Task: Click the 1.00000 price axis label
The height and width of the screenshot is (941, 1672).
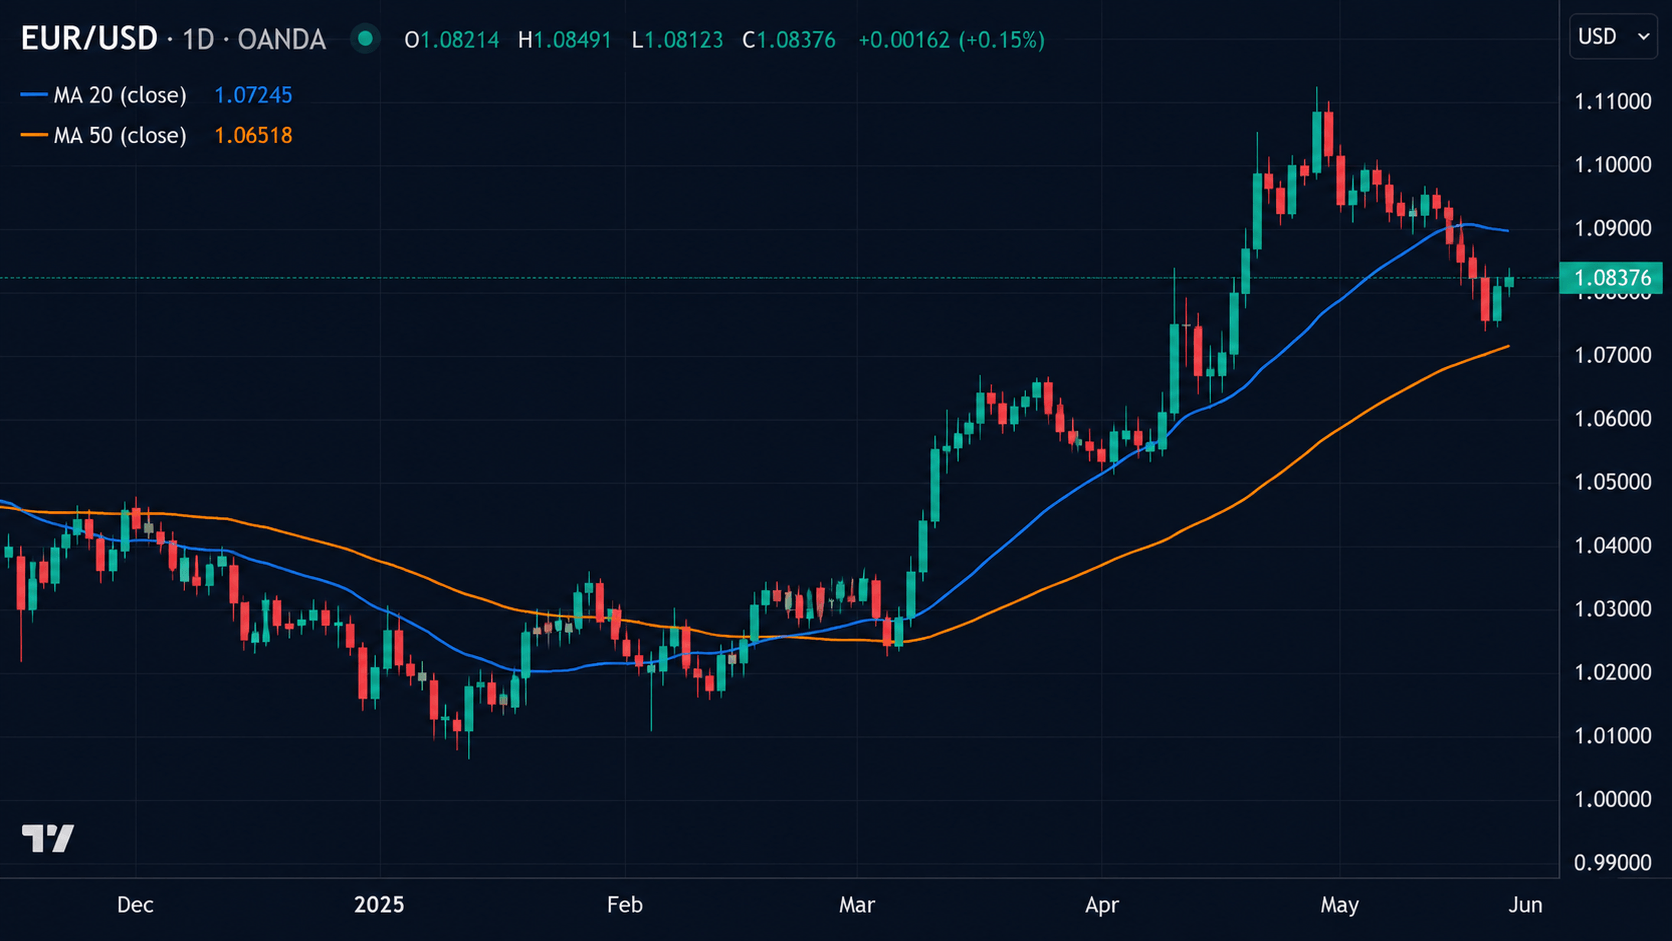Action: tap(1613, 799)
